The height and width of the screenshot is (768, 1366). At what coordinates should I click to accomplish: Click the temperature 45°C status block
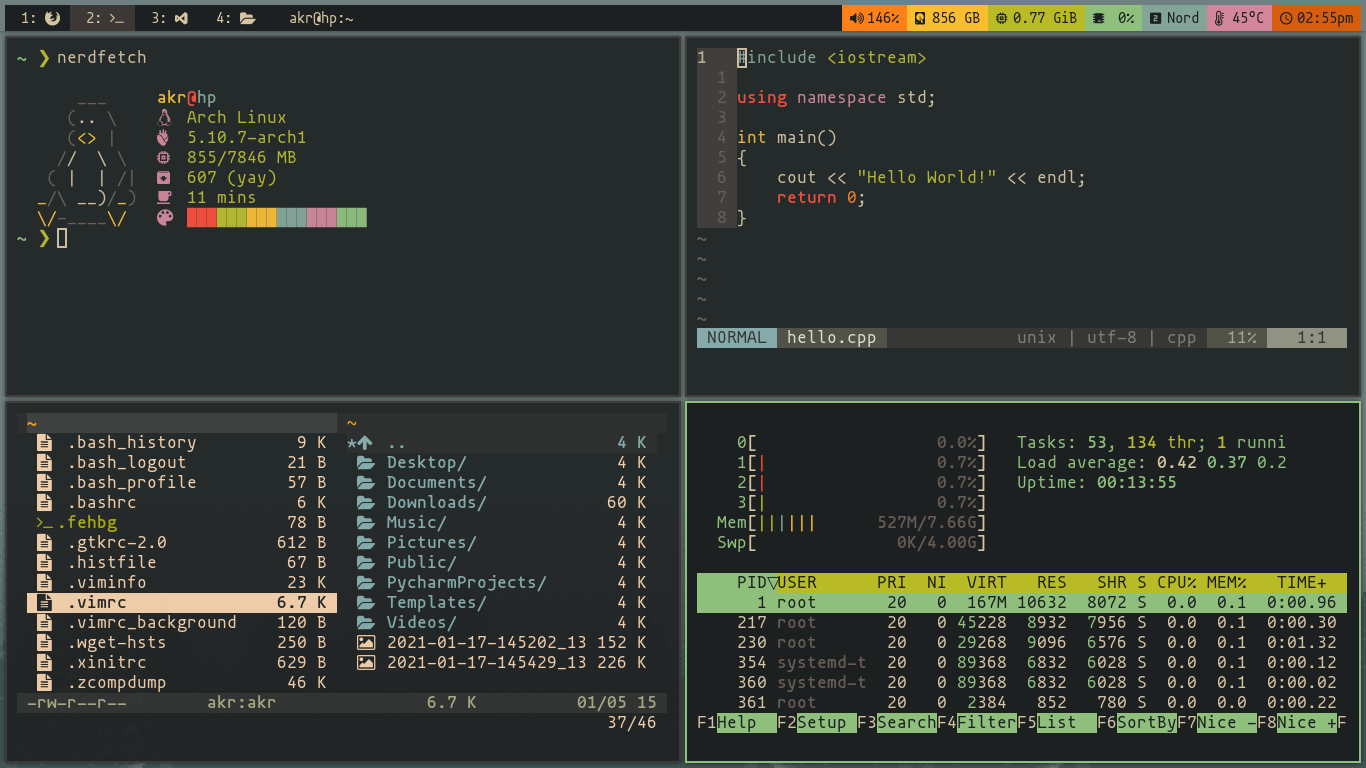1239,18
